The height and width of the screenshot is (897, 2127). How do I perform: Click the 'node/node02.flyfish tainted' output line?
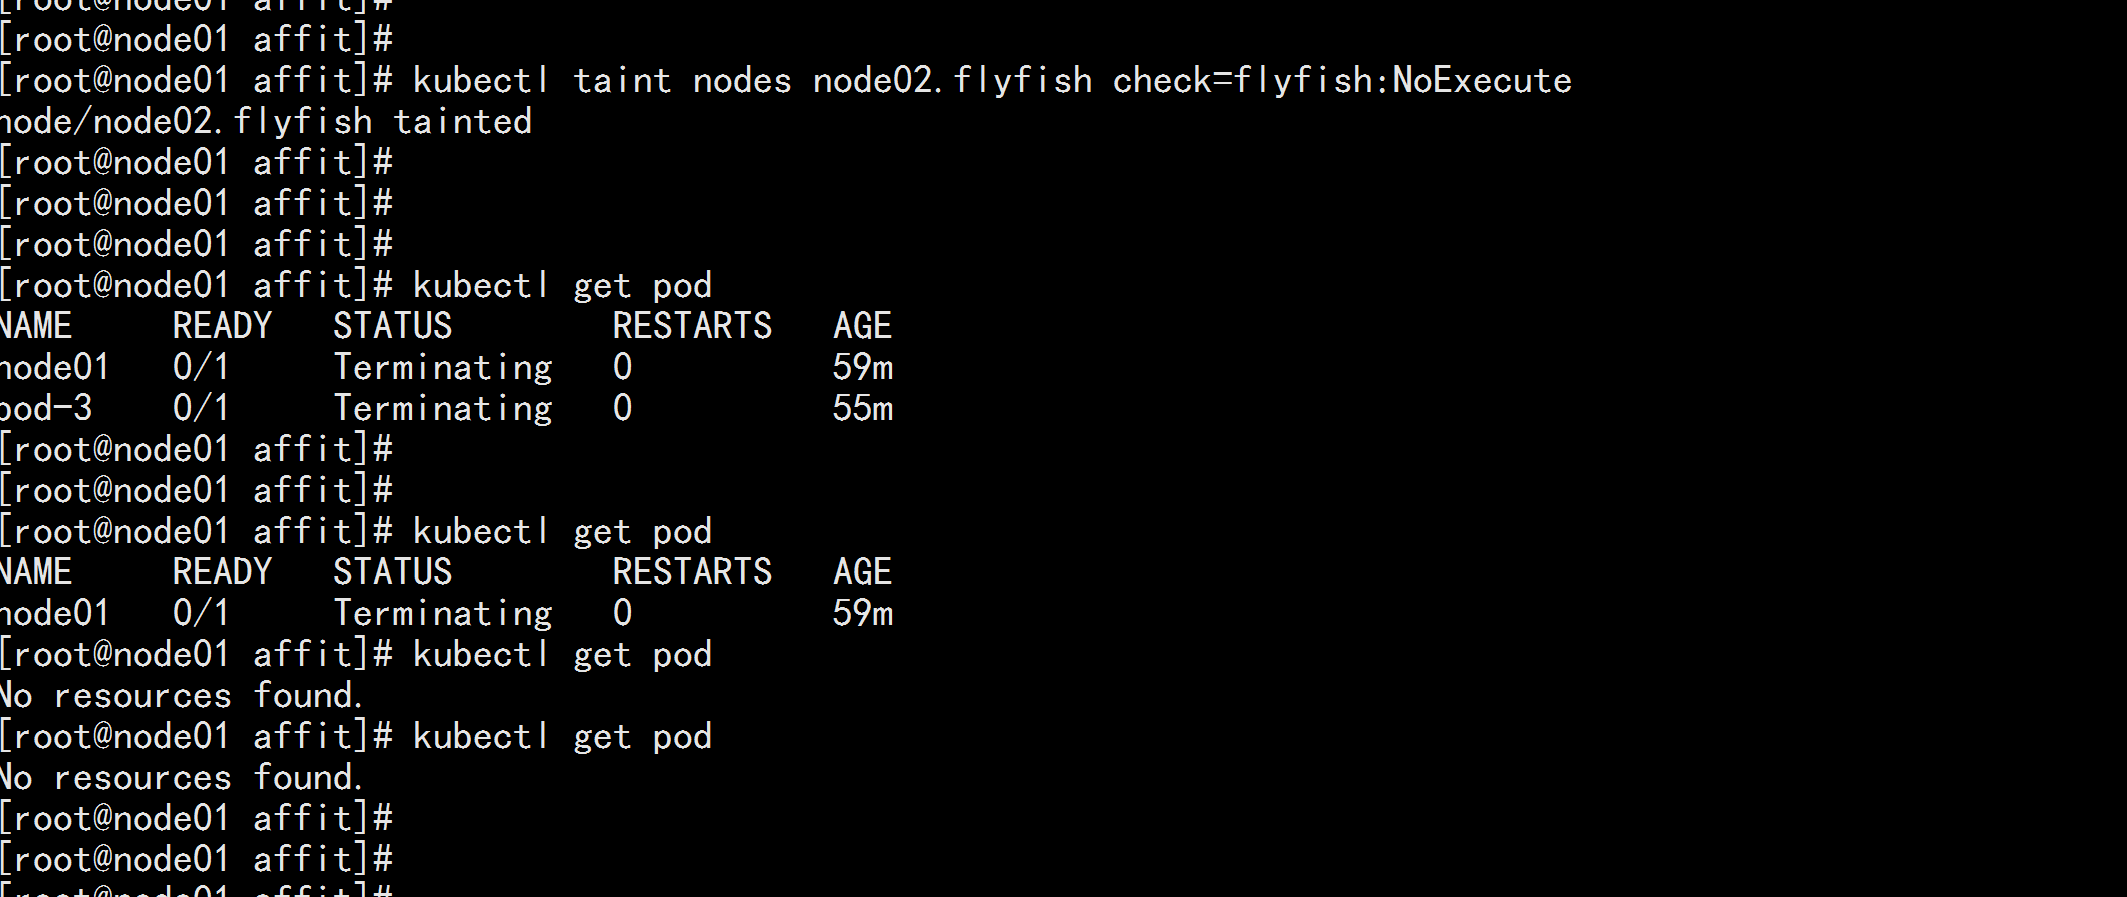click(266, 122)
